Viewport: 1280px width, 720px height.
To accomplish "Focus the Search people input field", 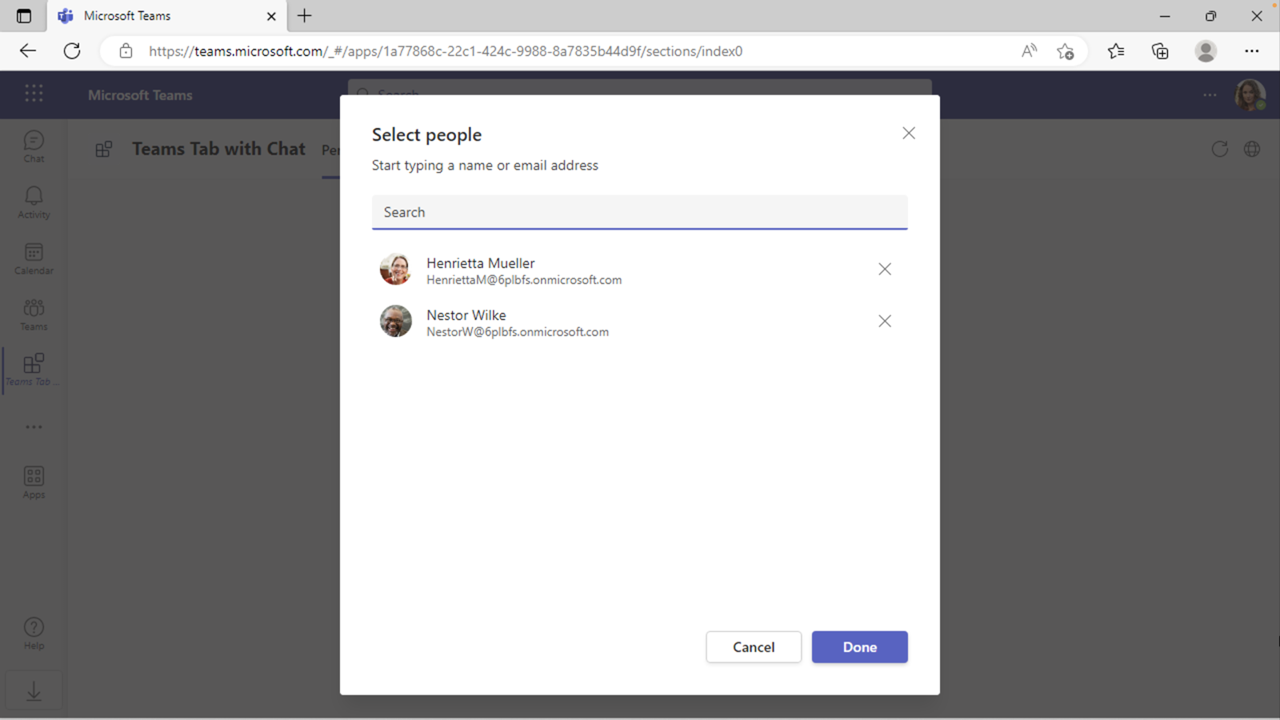I will pos(640,212).
